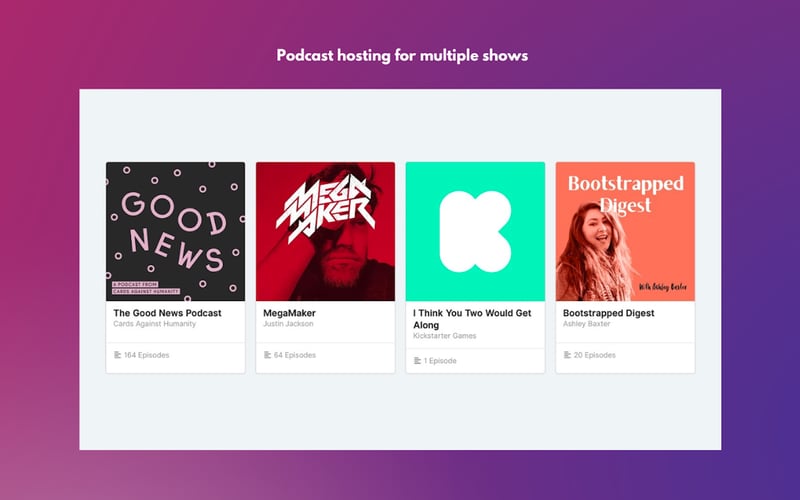
Task: Open the MegaMaker cover artwork
Action: [326, 232]
